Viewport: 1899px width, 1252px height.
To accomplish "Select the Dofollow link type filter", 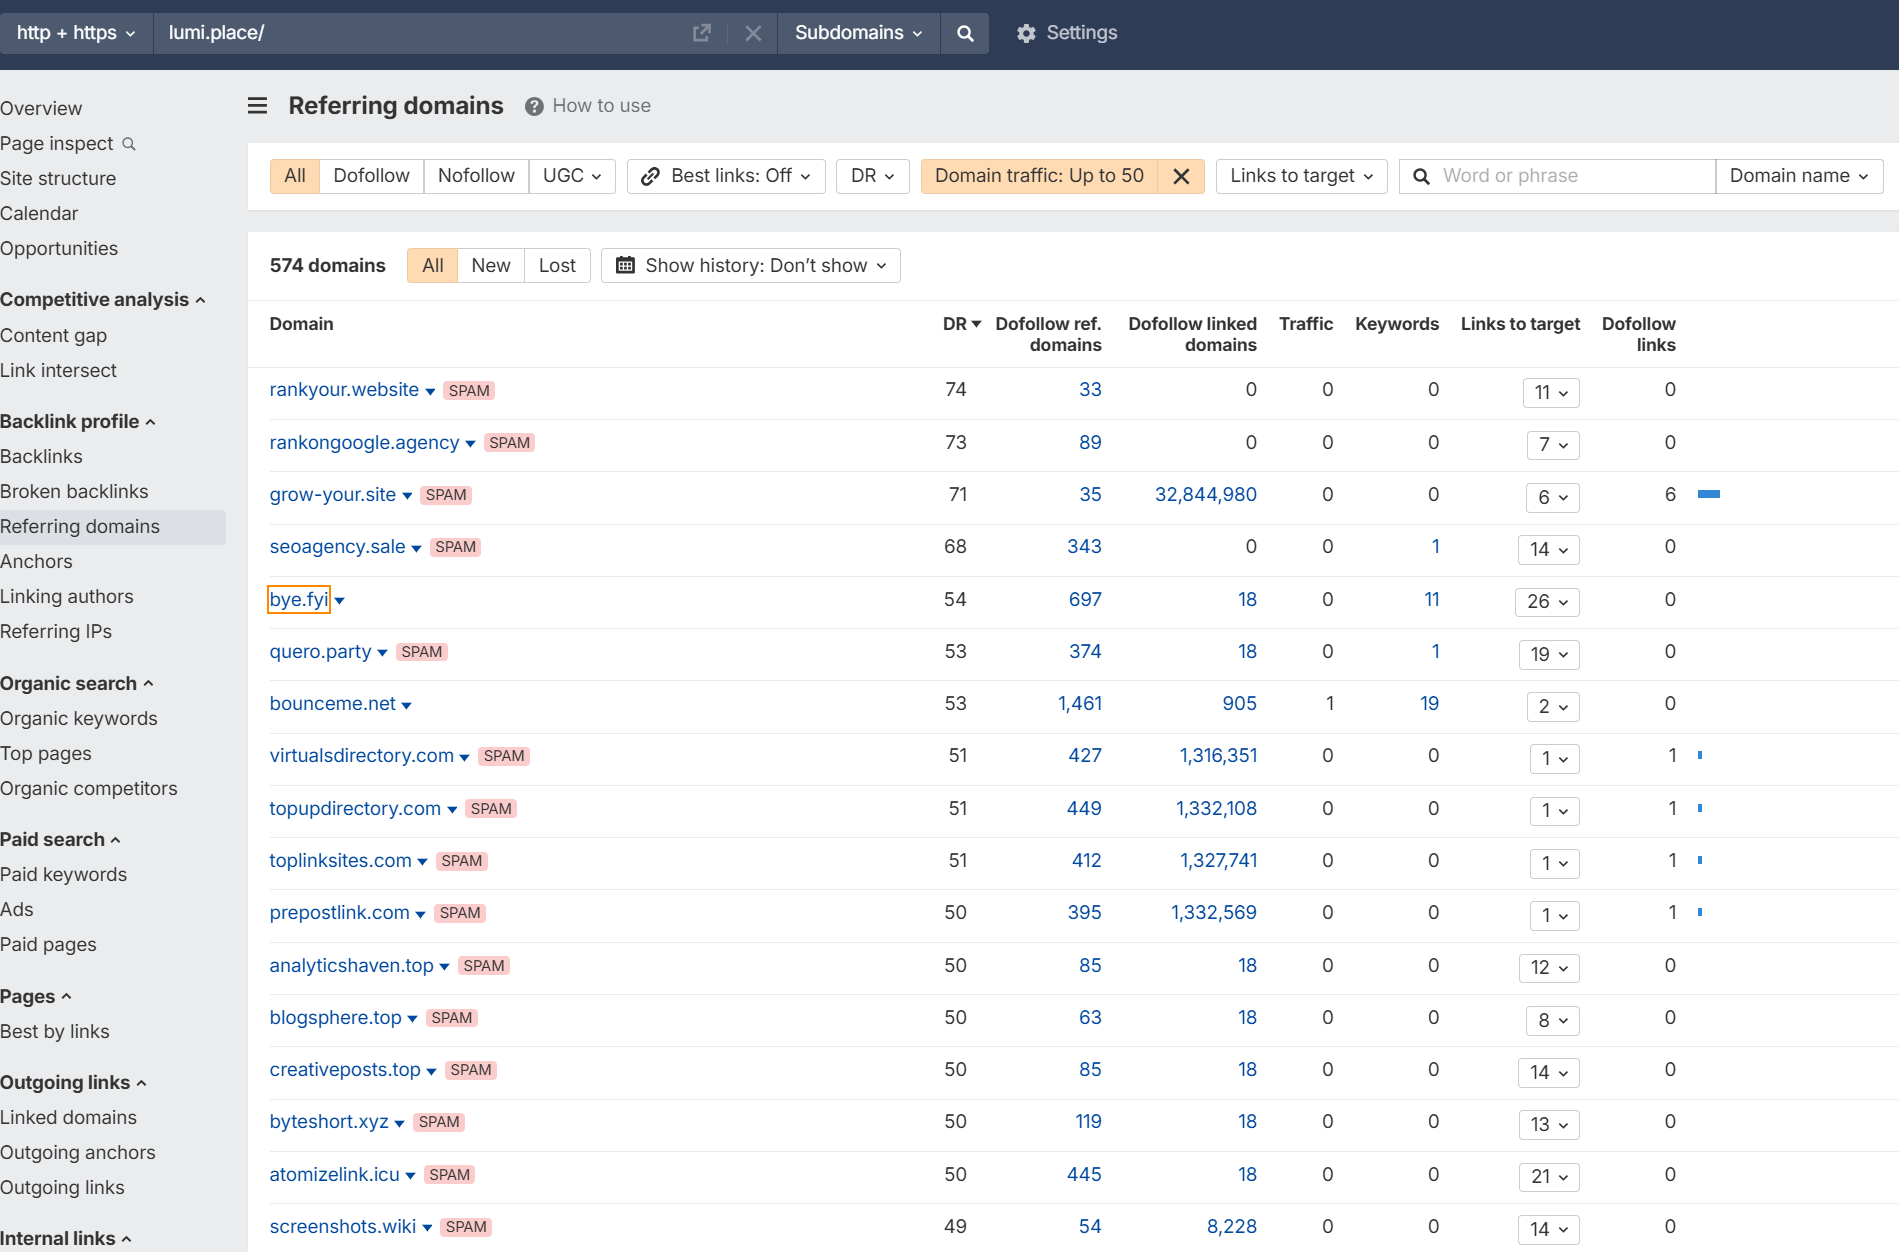I will 371,176.
